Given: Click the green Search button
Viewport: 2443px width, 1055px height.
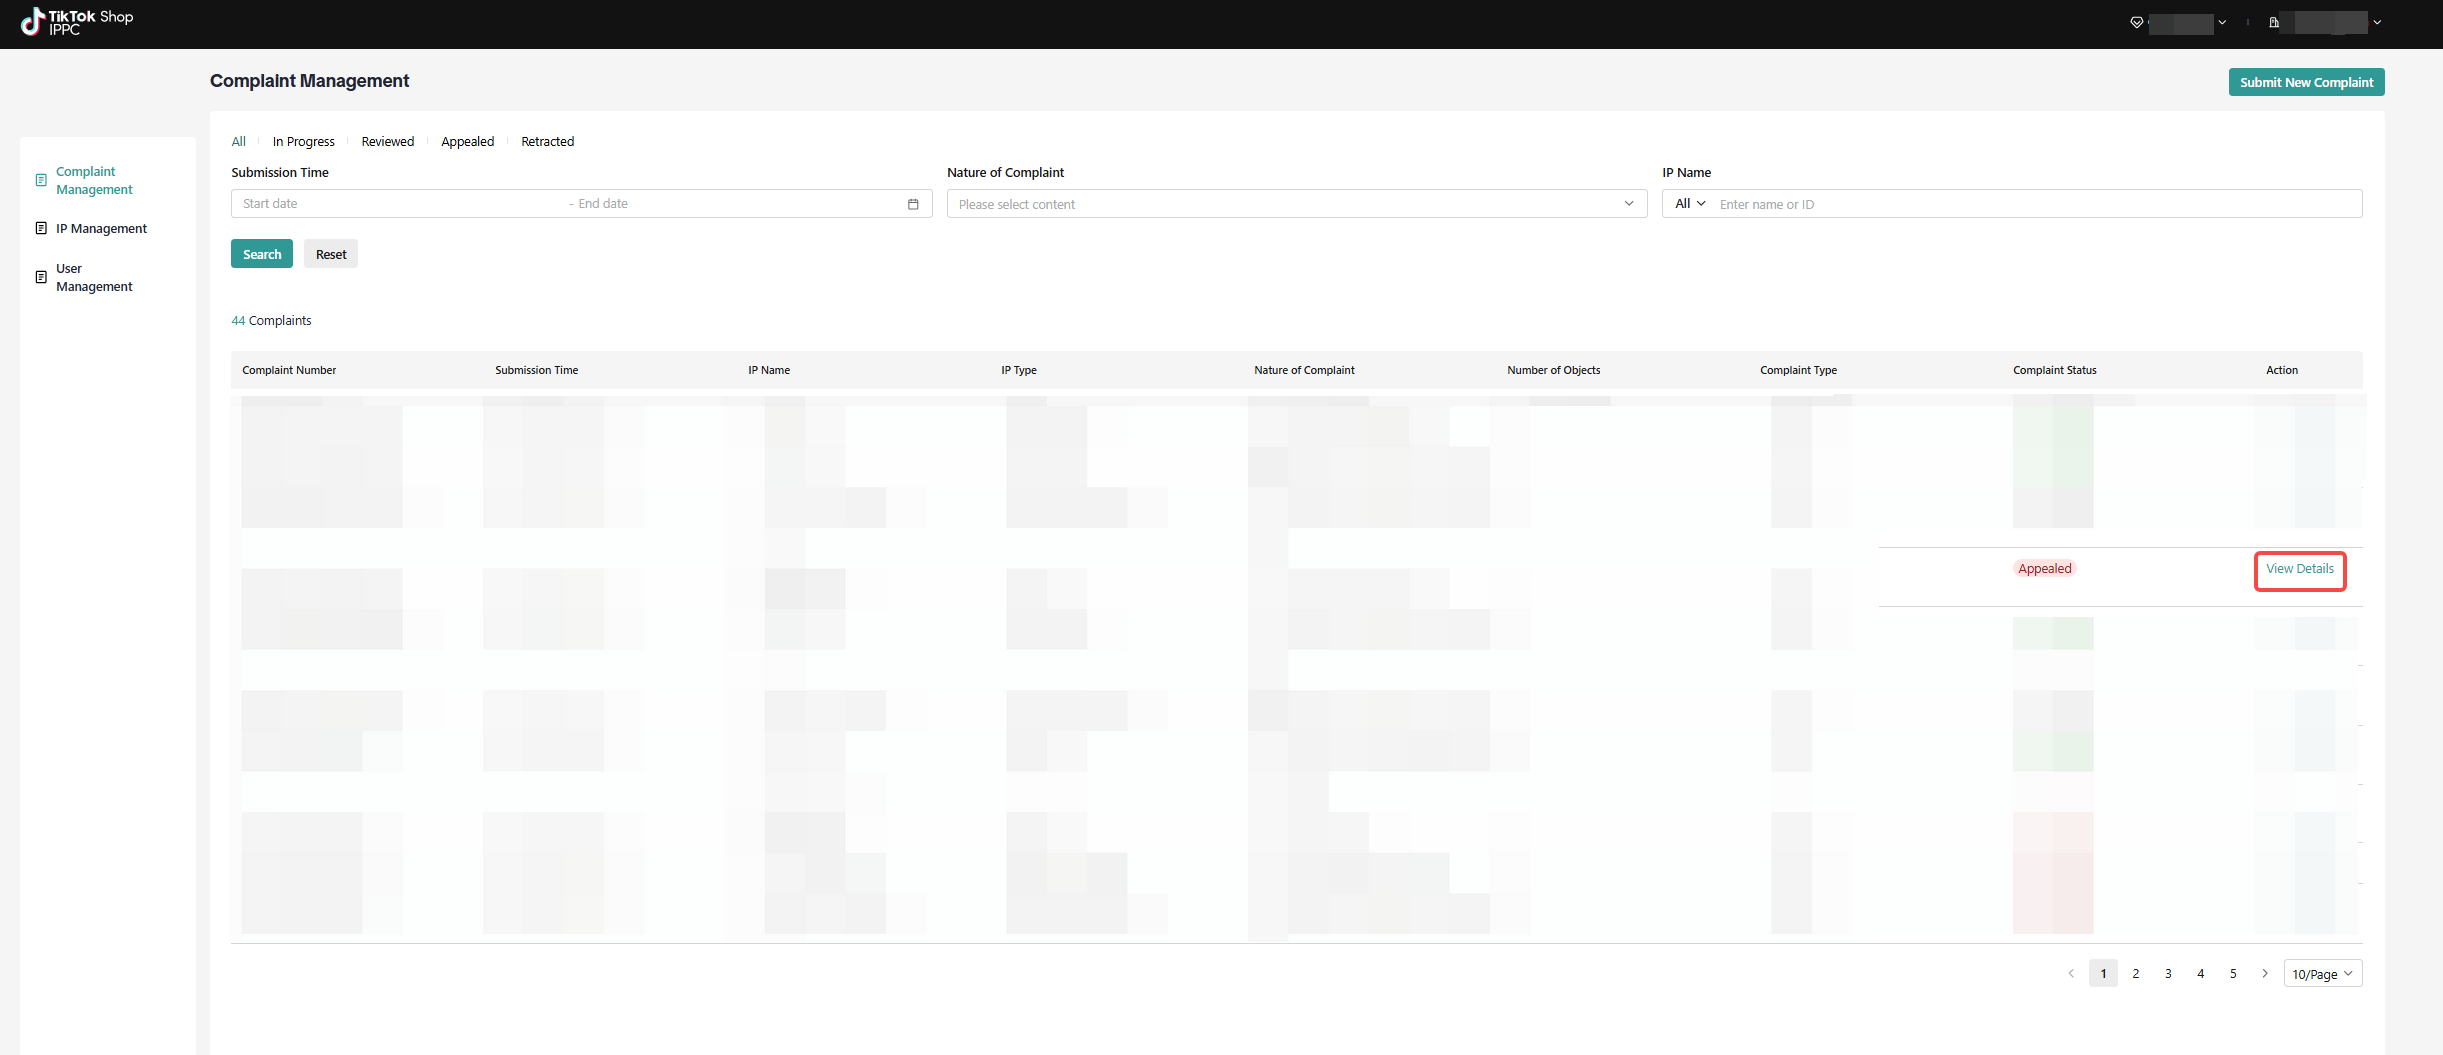Looking at the screenshot, I should pyautogui.click(x=262, y=254).
